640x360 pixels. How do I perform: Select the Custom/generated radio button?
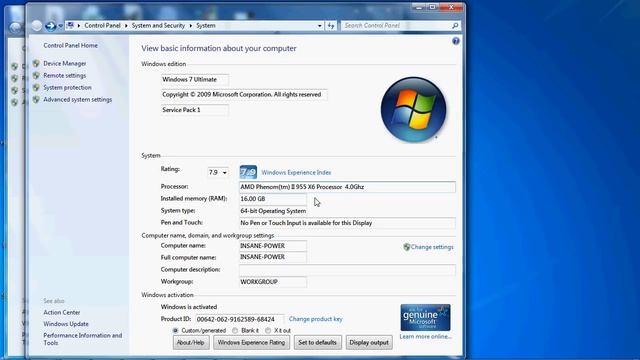[176, 330]
